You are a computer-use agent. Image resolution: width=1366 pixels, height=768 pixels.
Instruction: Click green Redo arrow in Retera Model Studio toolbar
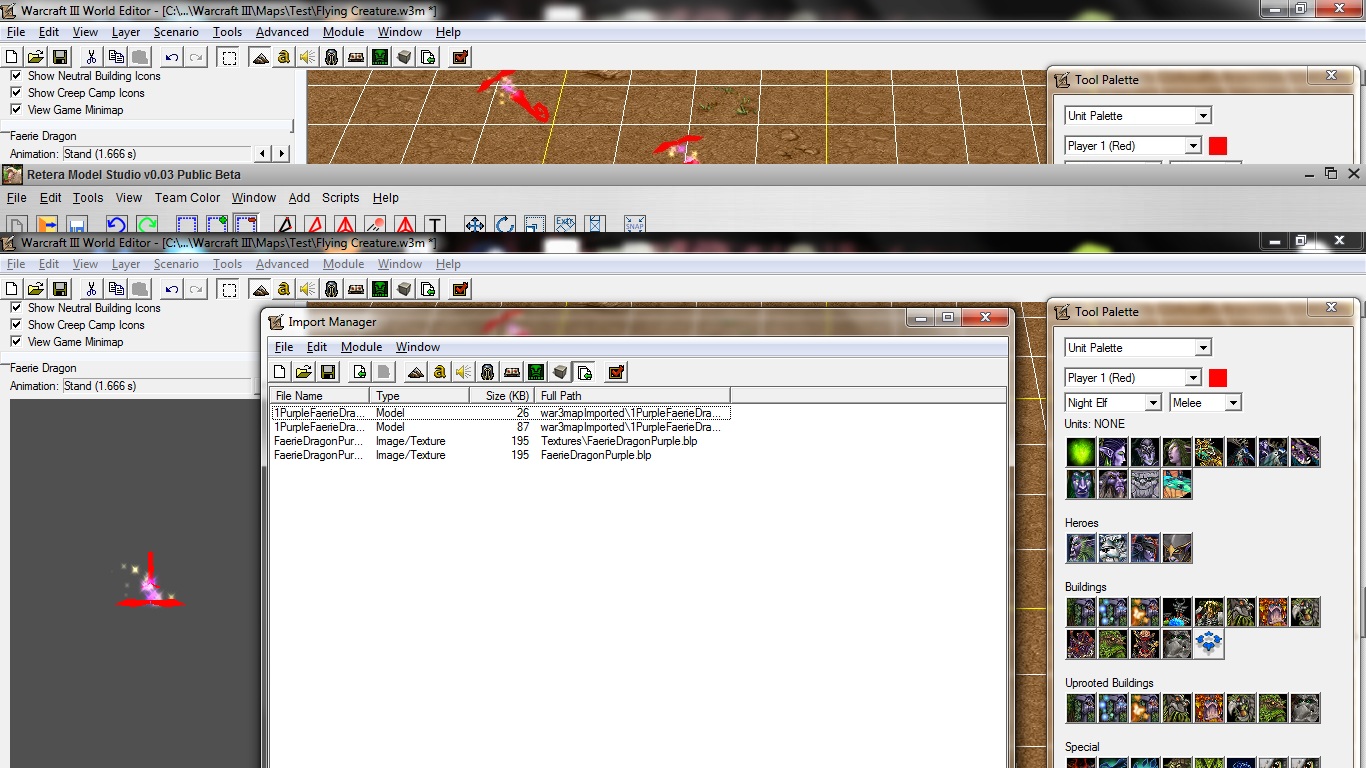(x=147, y=226)
